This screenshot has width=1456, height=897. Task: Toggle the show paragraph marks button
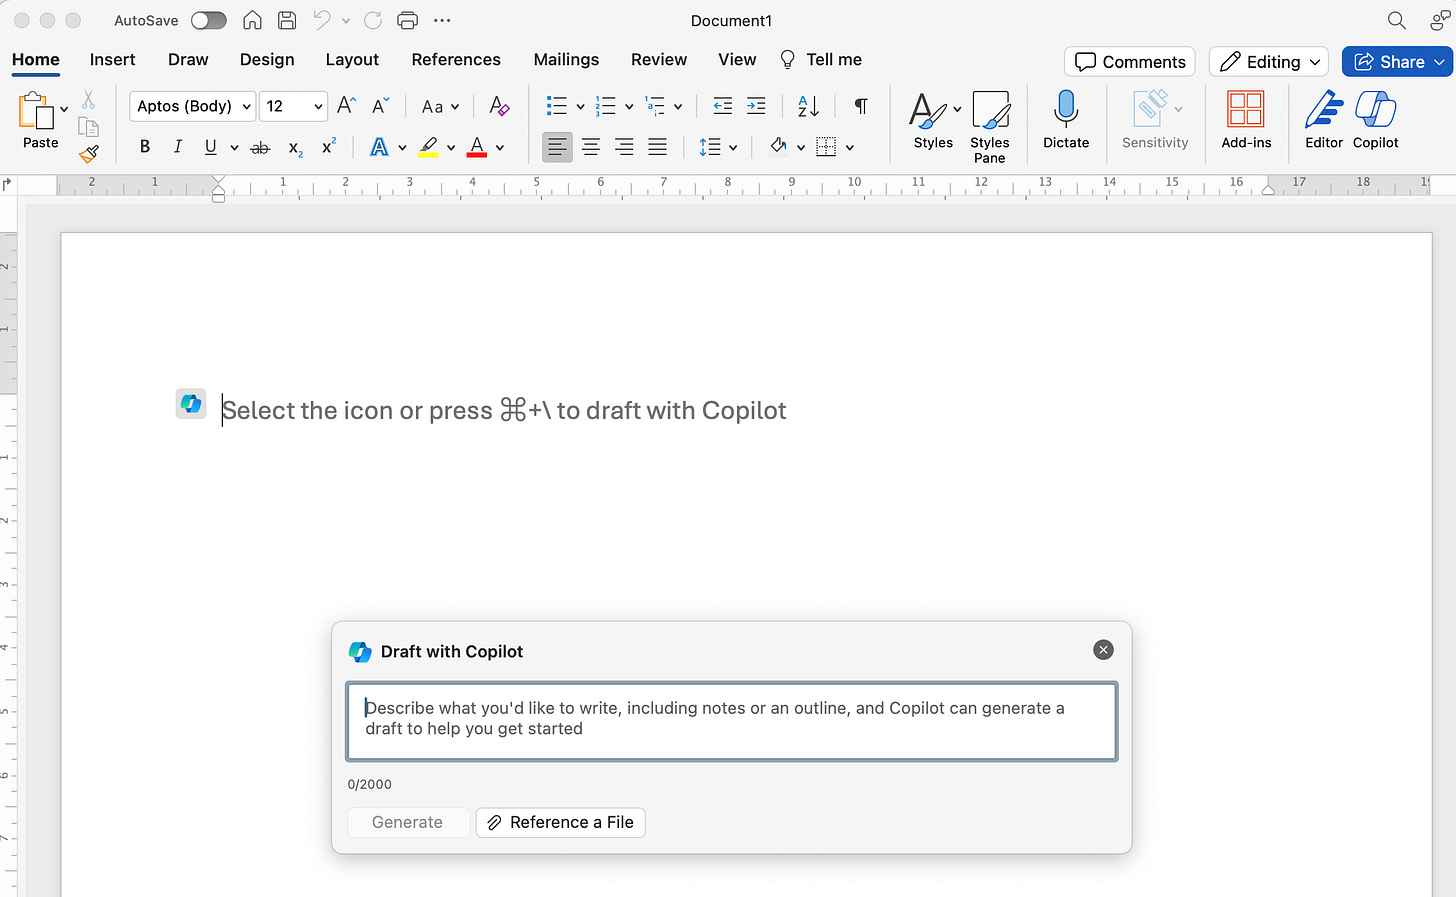pyautogui.click(x=860, y=106)
